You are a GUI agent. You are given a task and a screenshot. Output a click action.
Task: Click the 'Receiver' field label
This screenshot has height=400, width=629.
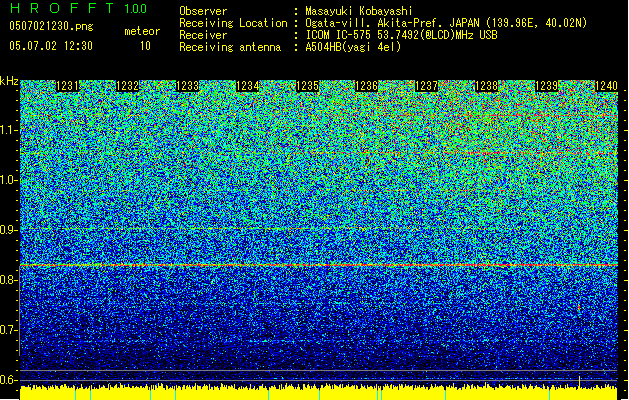(x=203, y=35)
